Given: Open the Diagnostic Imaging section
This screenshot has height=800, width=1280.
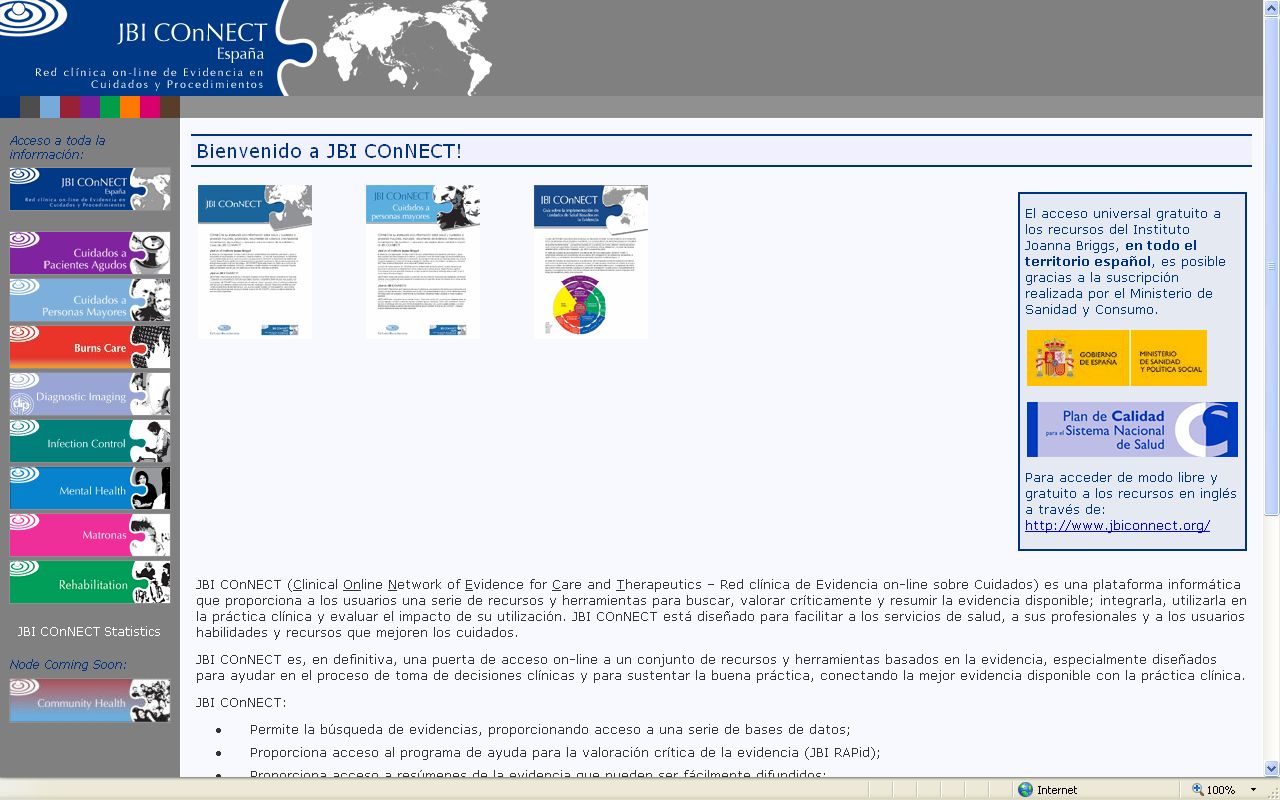Looking at the screenshot, I should pyautogui.click(x=89, y=394).
